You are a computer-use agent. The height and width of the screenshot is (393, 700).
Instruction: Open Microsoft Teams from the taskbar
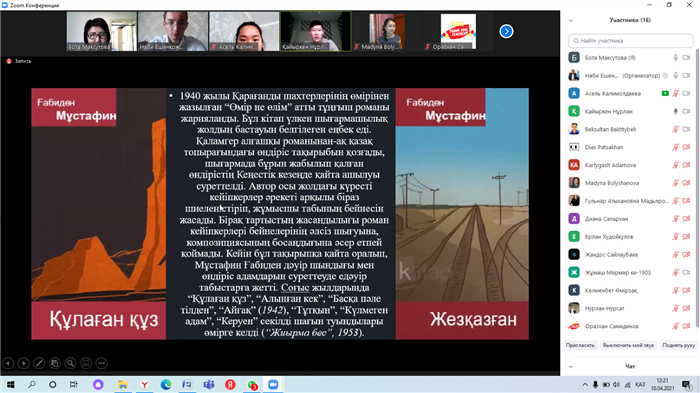pos(208,385)
